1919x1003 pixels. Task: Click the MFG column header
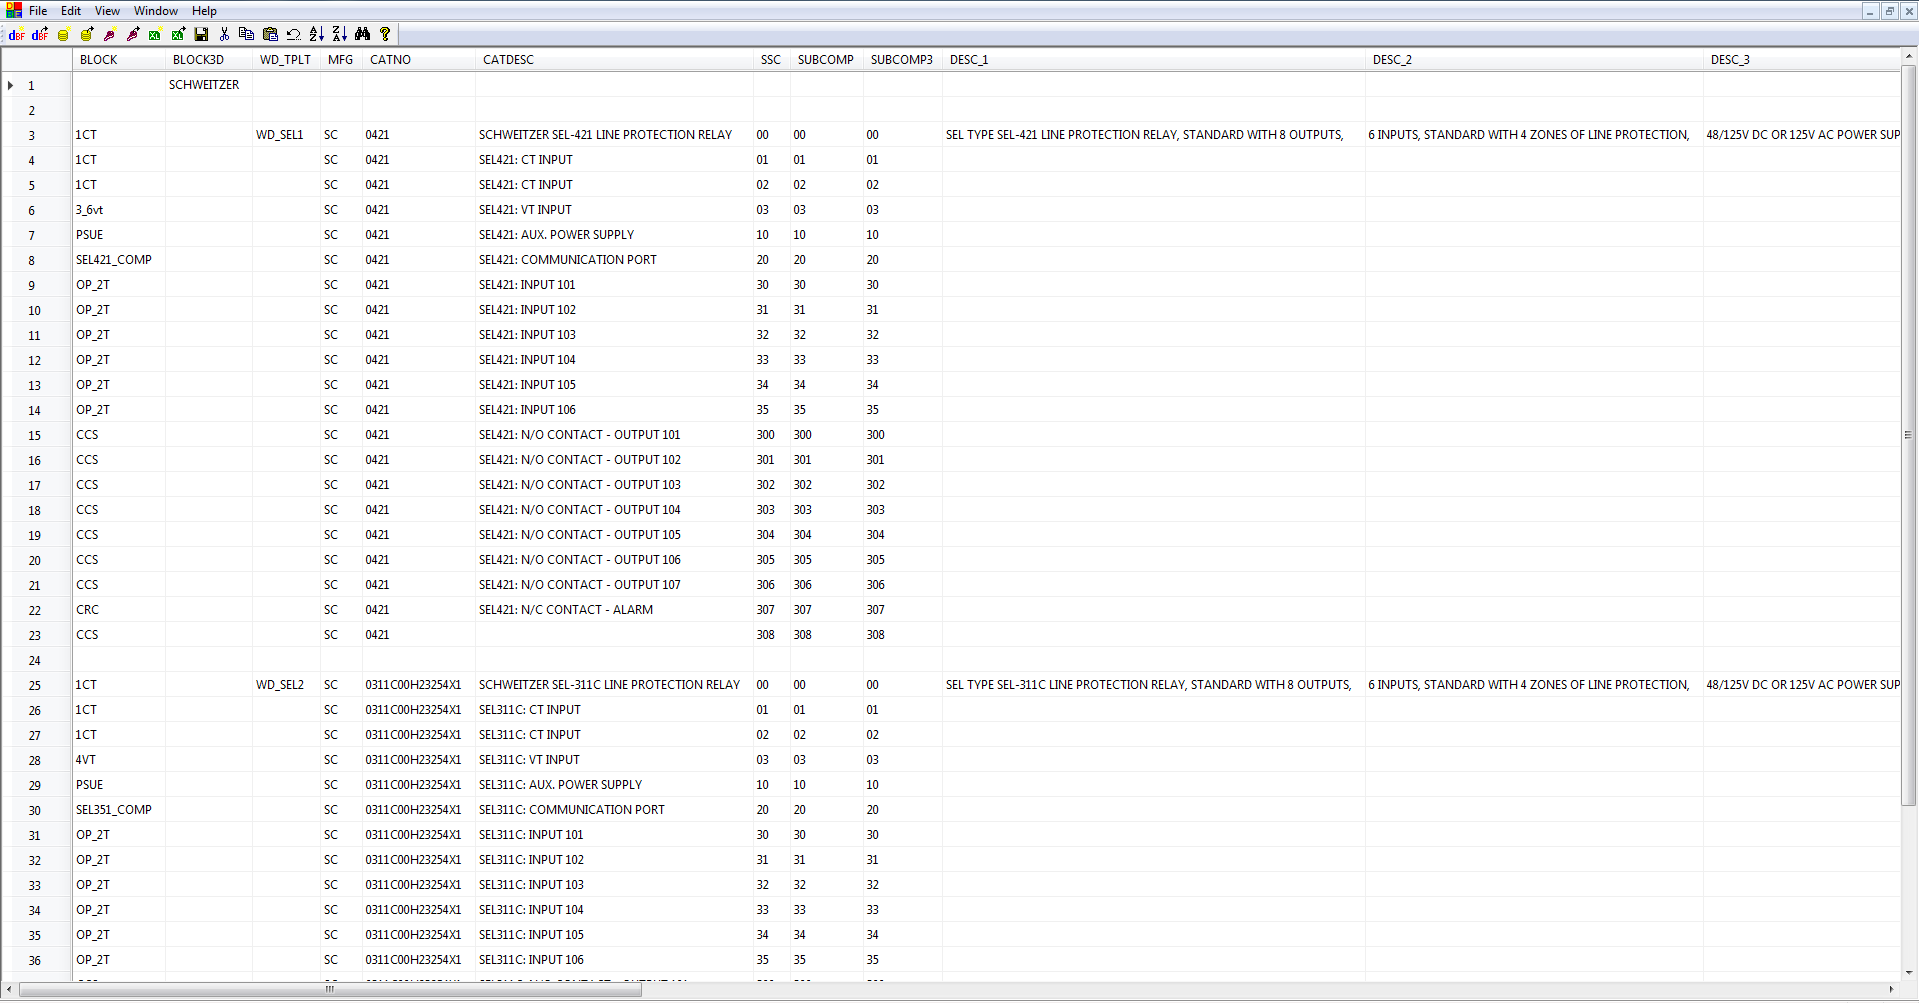tap(341, 60)
